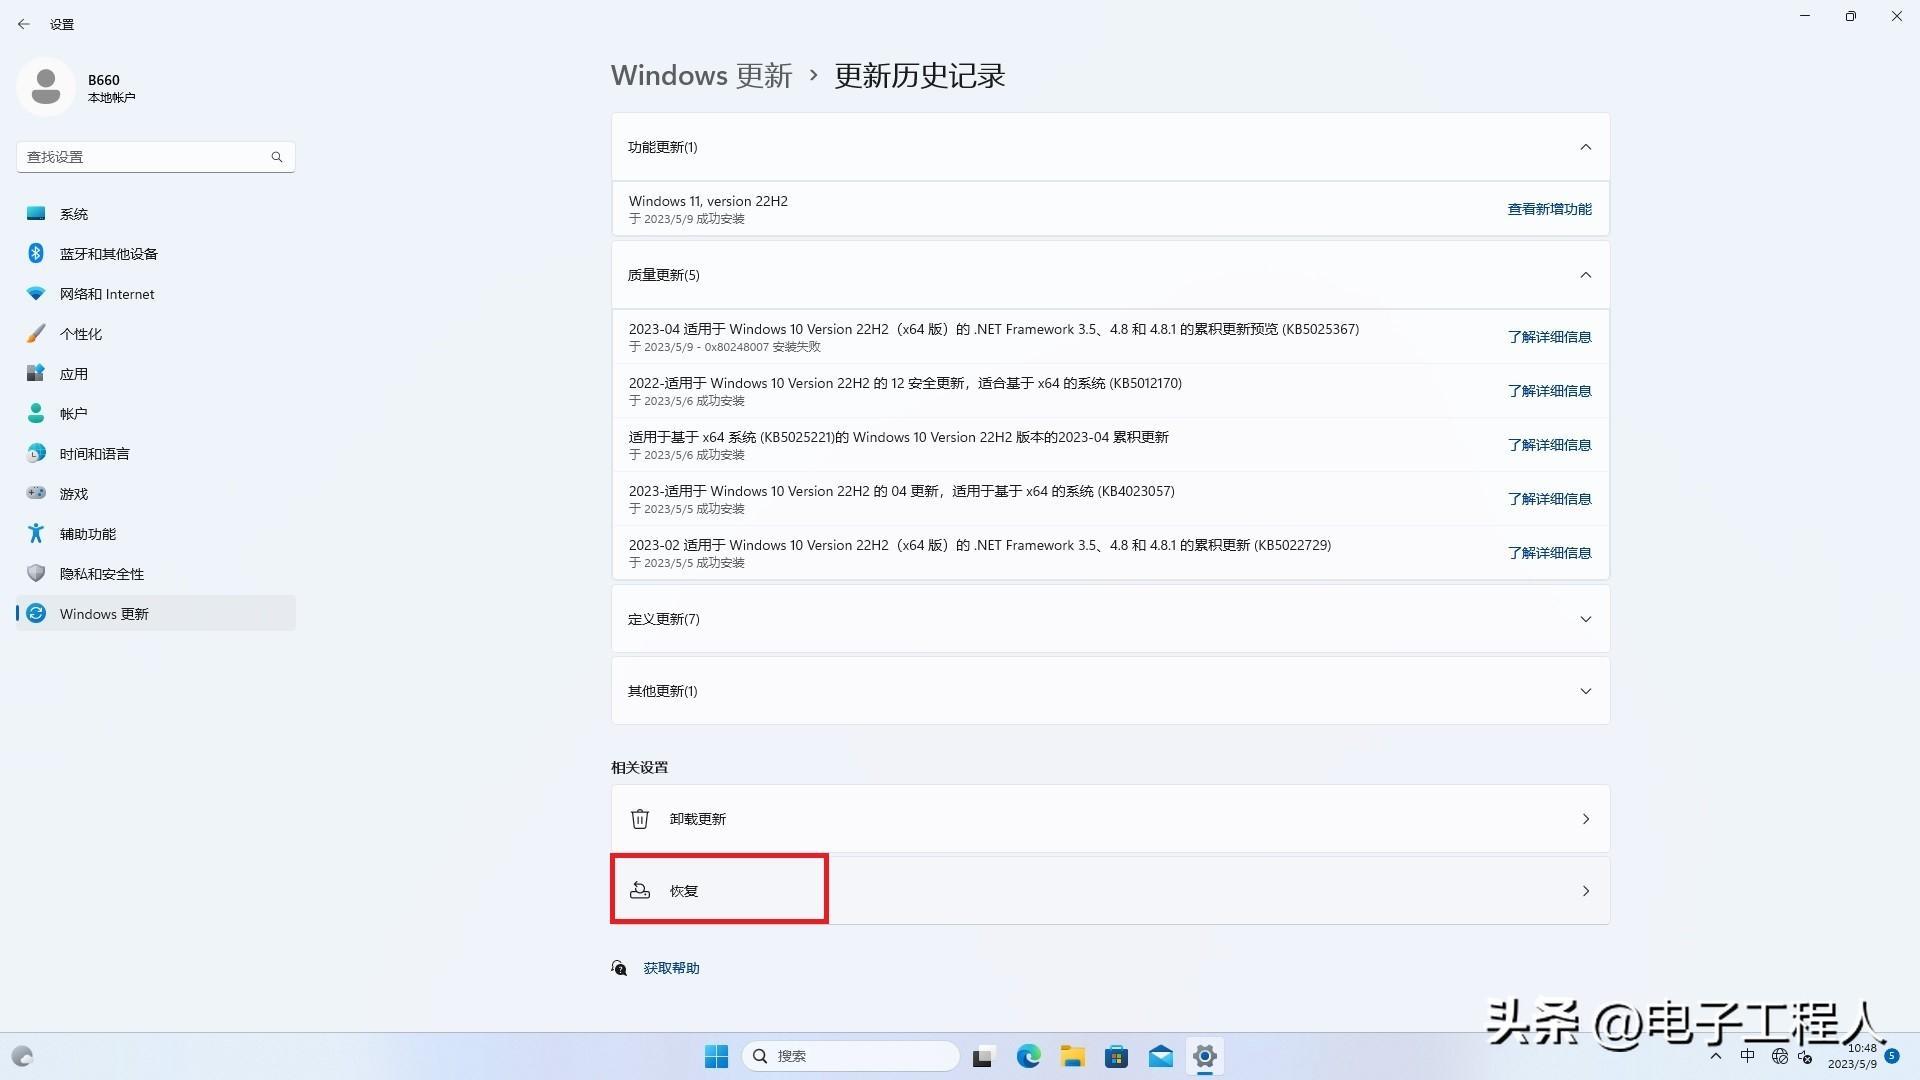Open 了解详细信息 for KB5012170
The width and height of the screenshot is (1920, 1080).
[x=1549, y=391]
